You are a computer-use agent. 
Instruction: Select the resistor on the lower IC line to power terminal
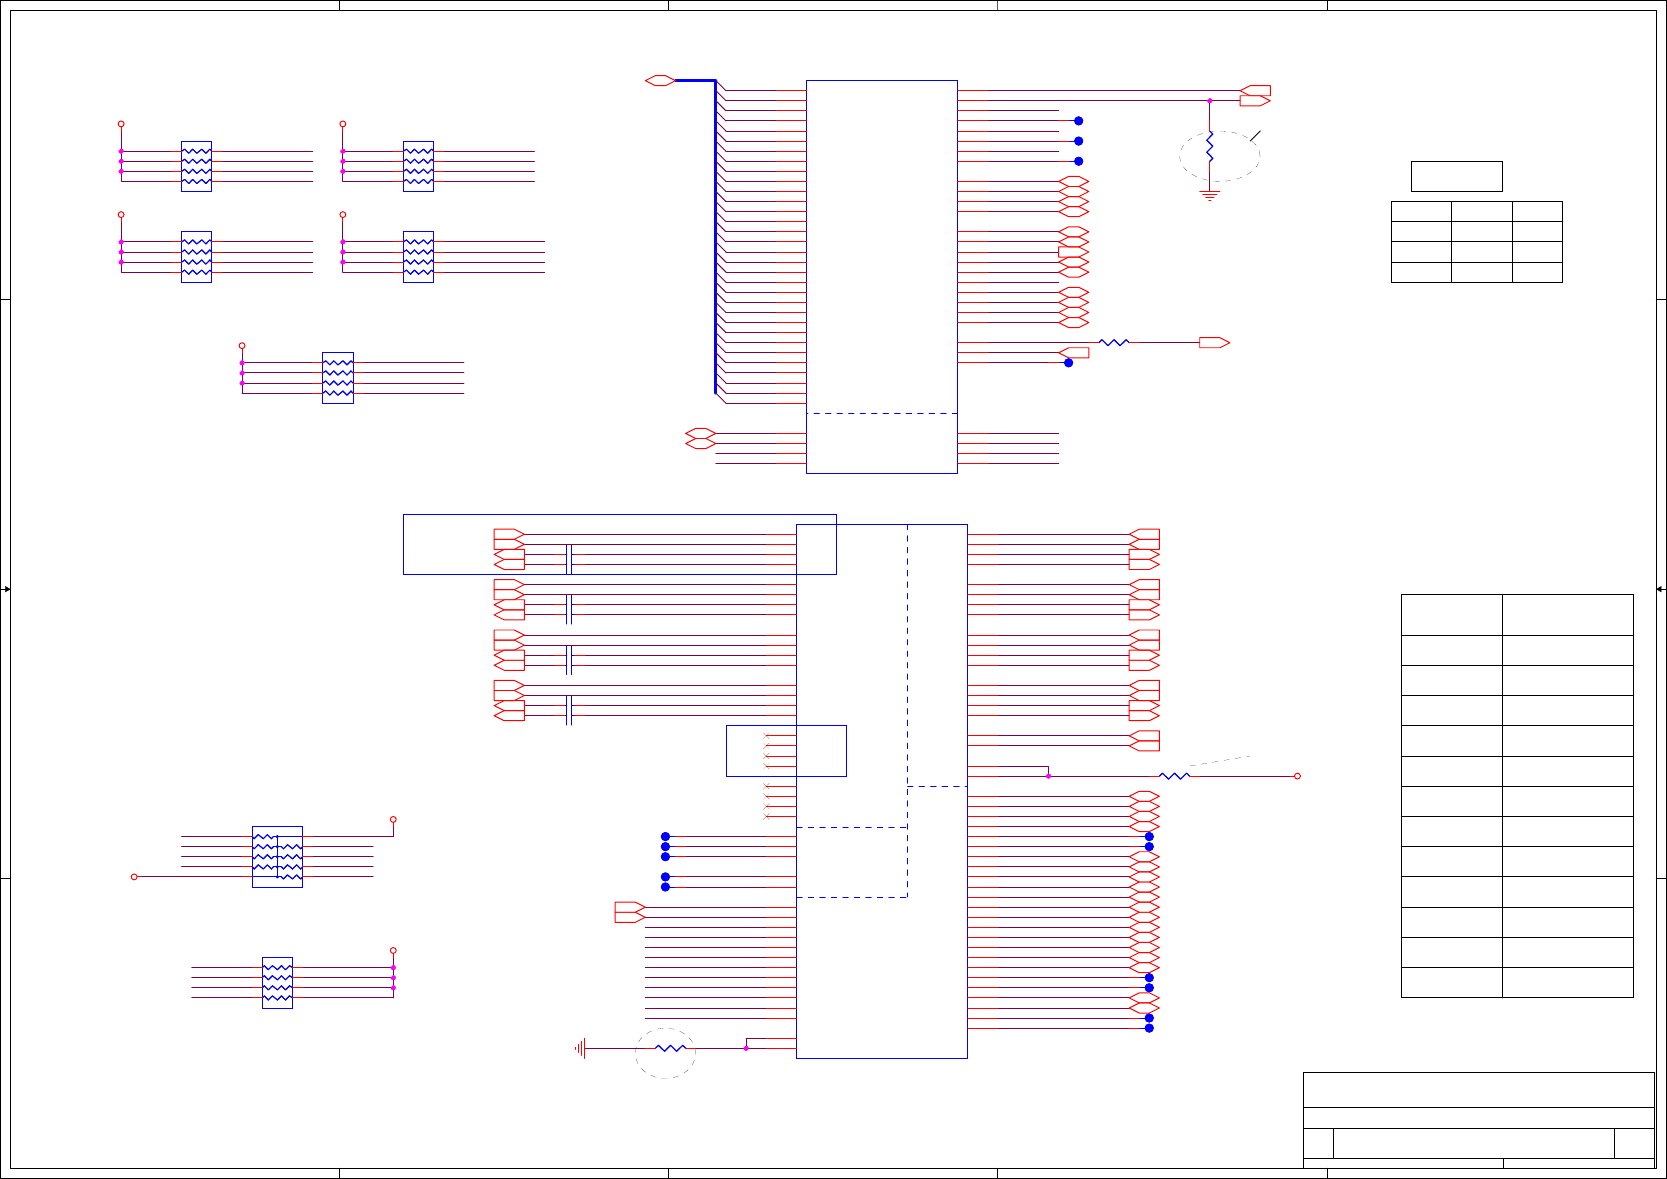1174,776
